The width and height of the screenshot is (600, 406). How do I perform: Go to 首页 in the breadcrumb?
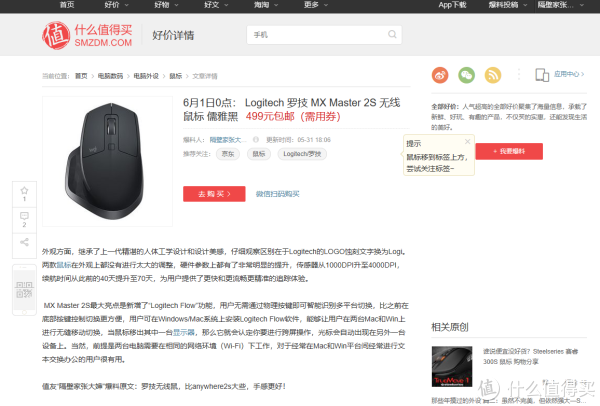[81, 76]
